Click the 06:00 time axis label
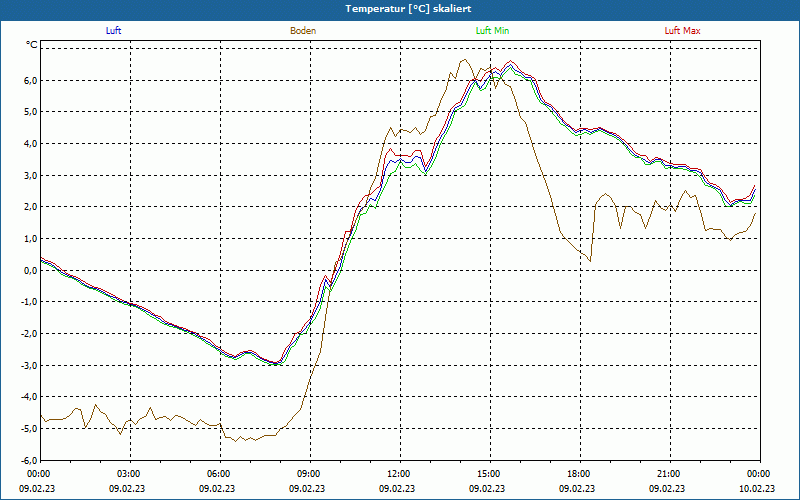This screenshot has height=500, width=800. coord(220,474)
